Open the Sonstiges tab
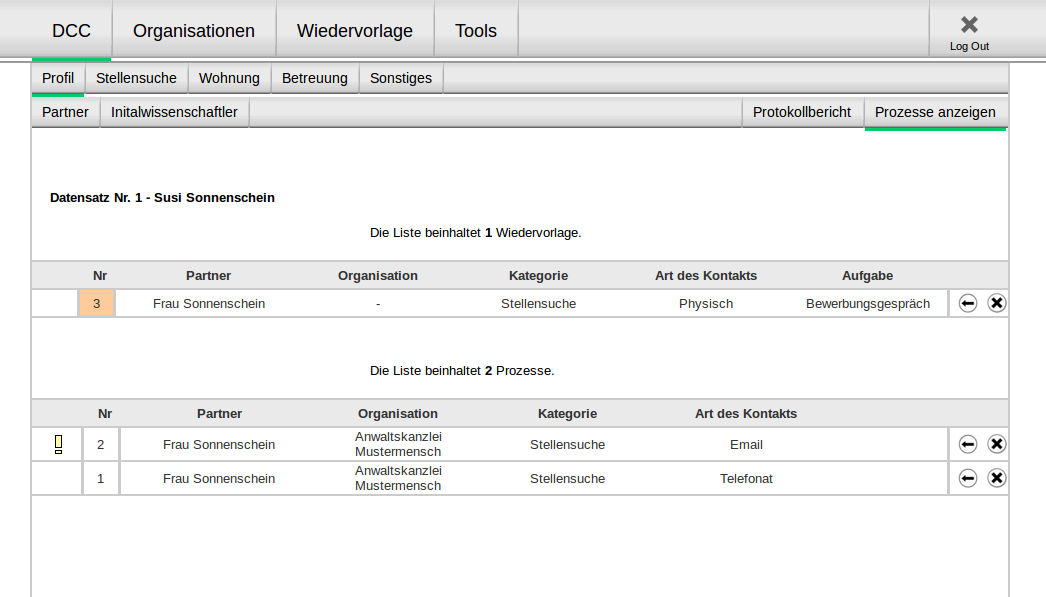Viewport: 1046px width, 597px height. click(401, 78)
